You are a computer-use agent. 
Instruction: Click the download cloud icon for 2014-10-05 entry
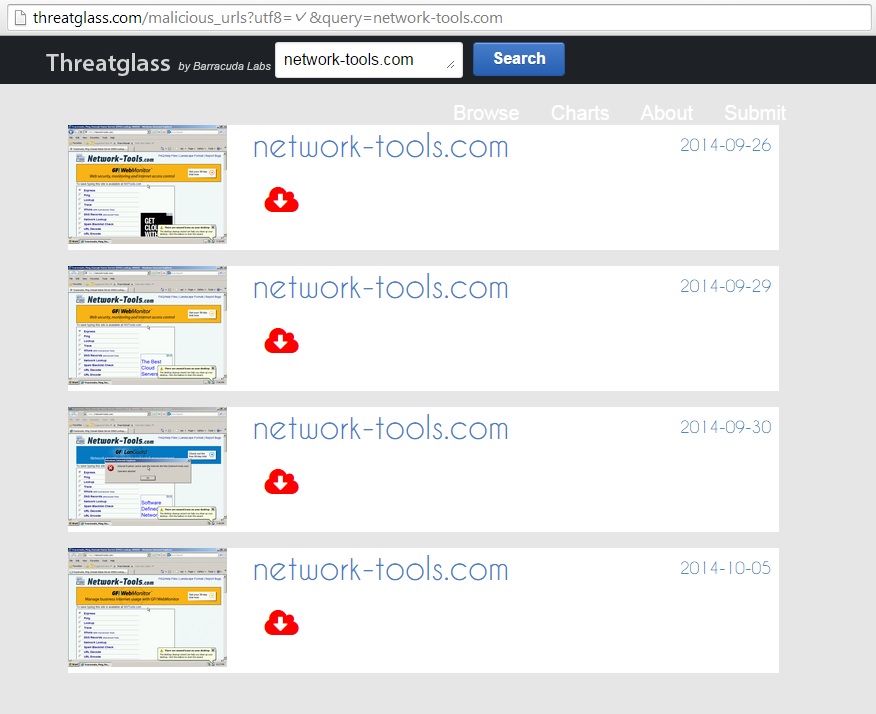tap(282, 623)
